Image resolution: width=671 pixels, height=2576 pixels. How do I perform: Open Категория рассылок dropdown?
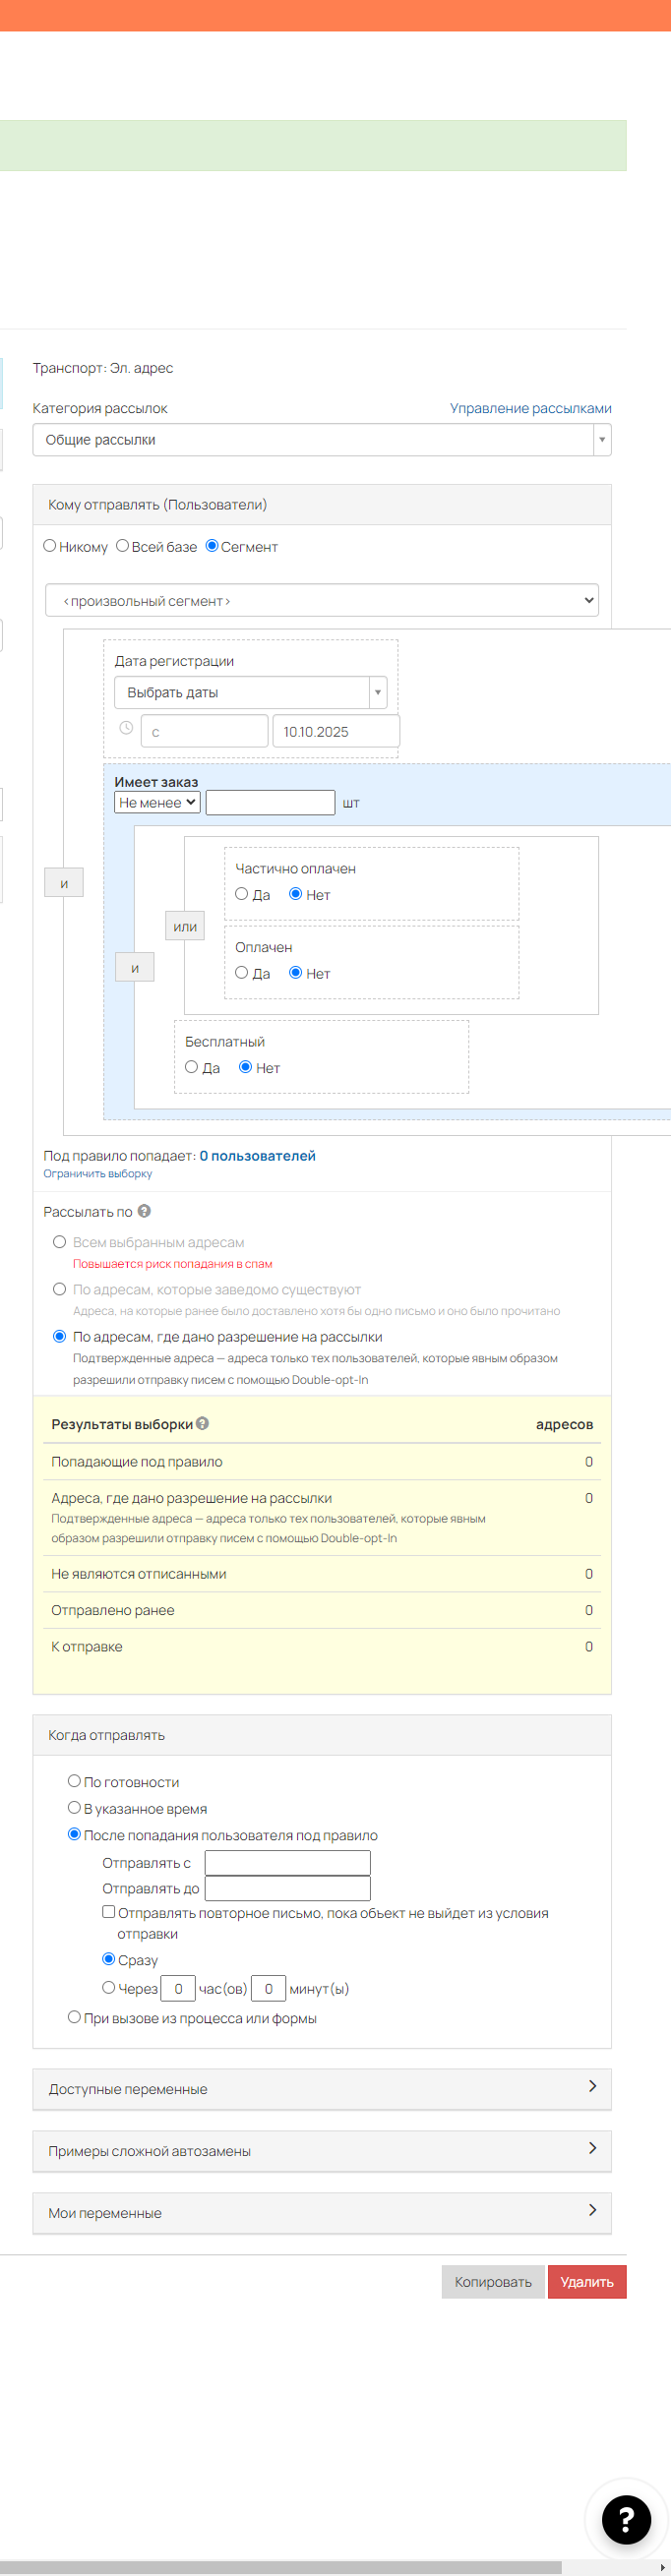coord(321,440)
